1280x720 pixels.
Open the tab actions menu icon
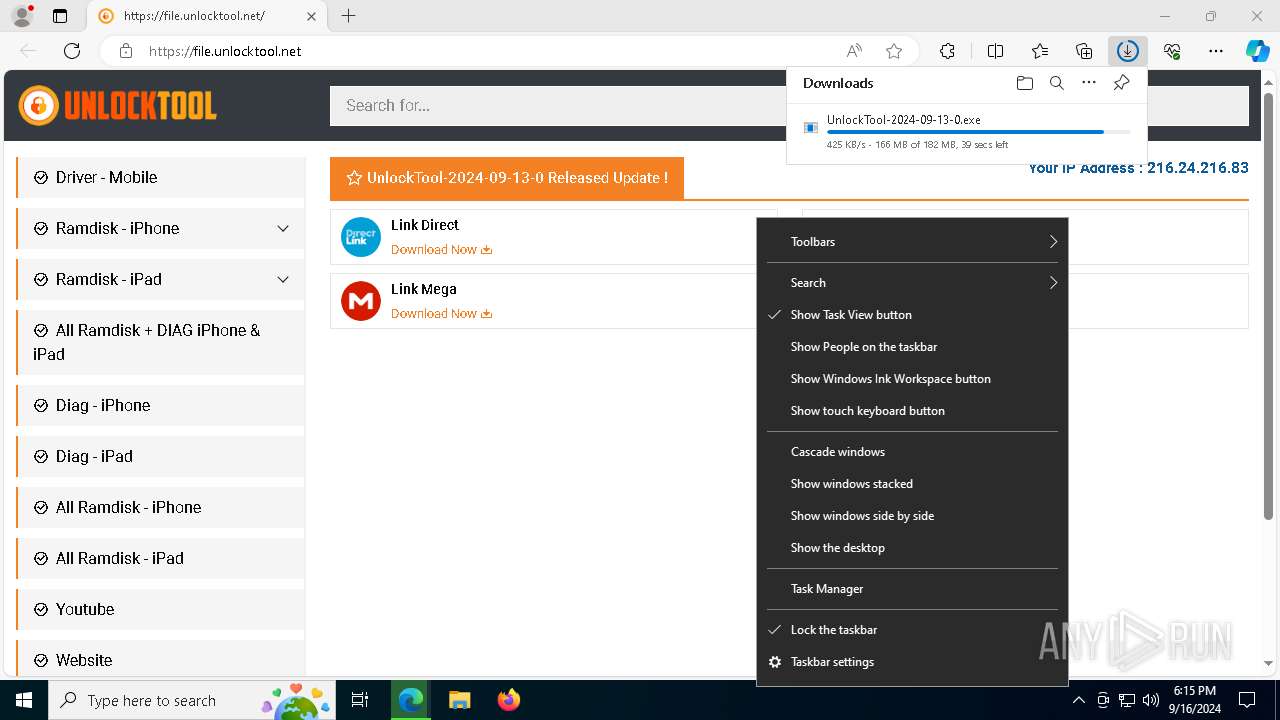pyautogui.click(x=60, y=16)
